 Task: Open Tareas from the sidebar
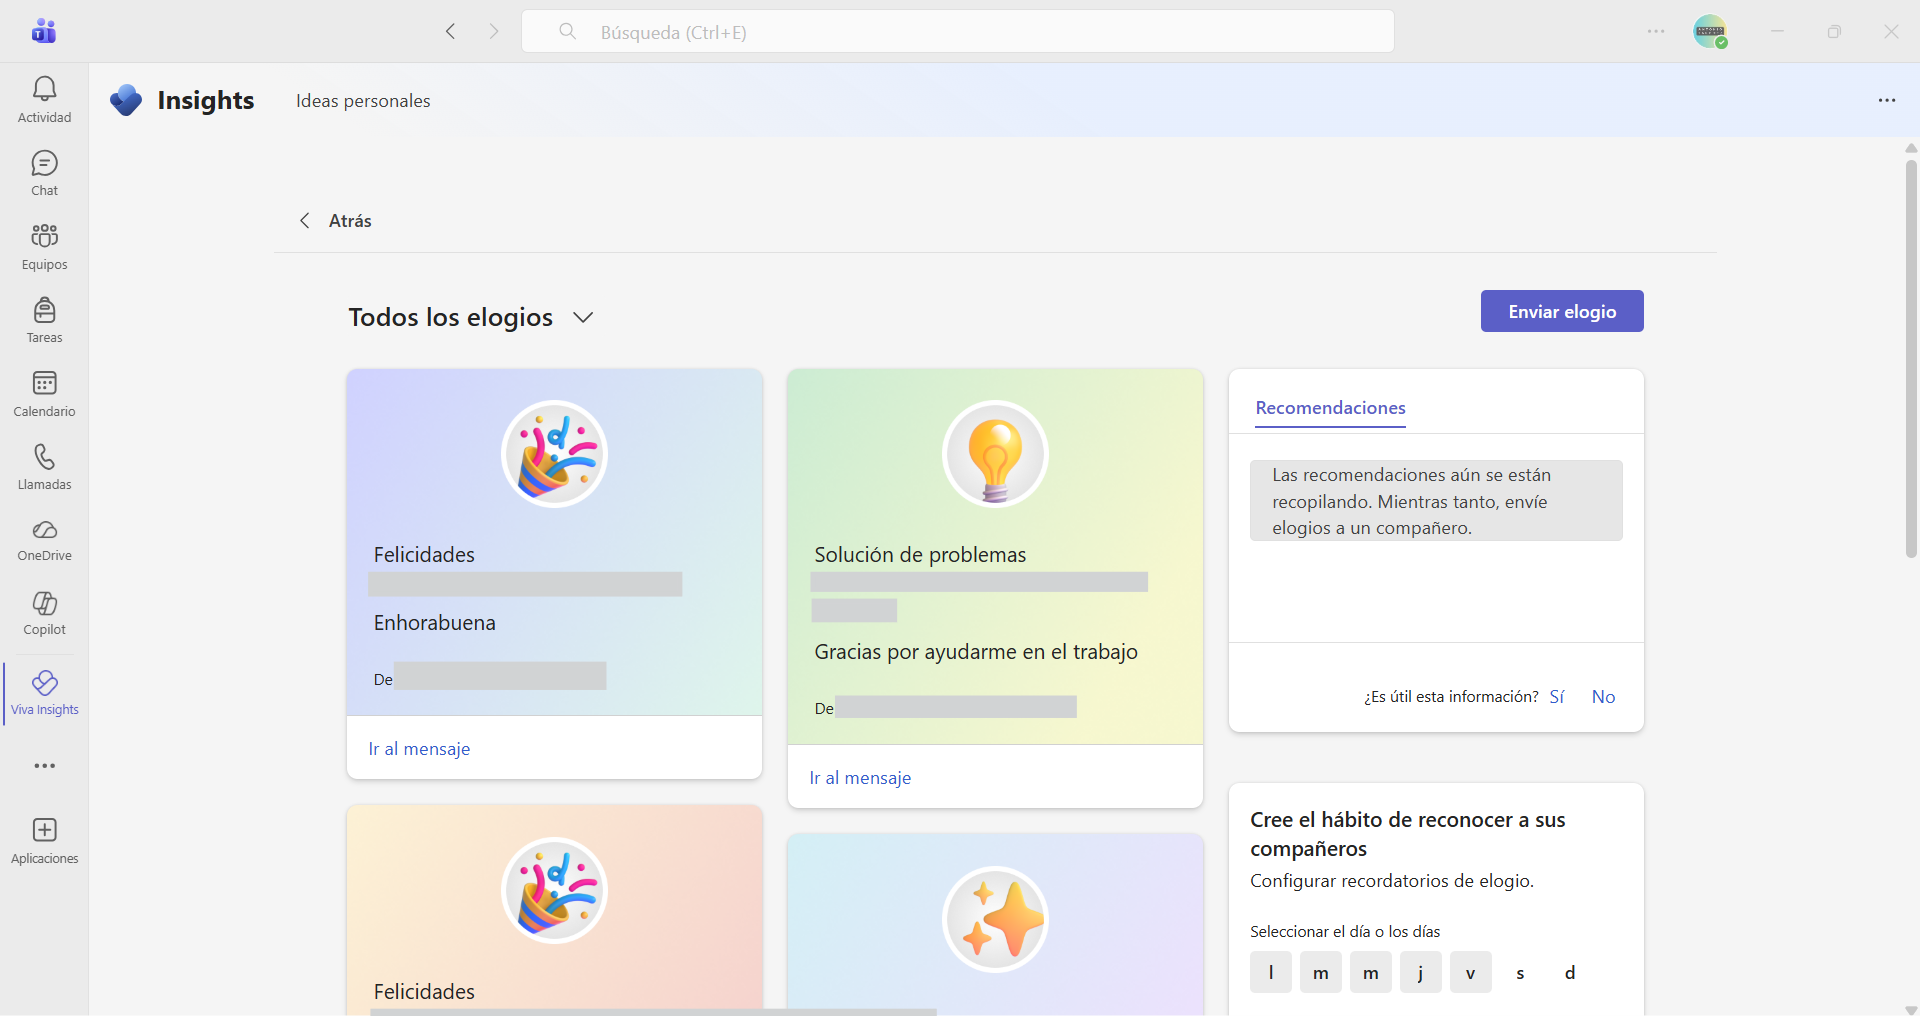(44, 320)
